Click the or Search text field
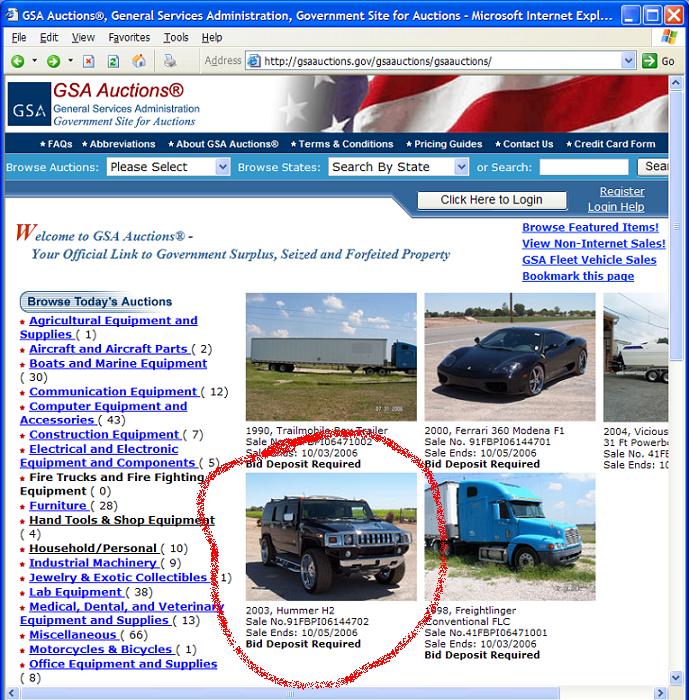The height and width of the screenshot is (700, 689). click(x=584, y=167)
